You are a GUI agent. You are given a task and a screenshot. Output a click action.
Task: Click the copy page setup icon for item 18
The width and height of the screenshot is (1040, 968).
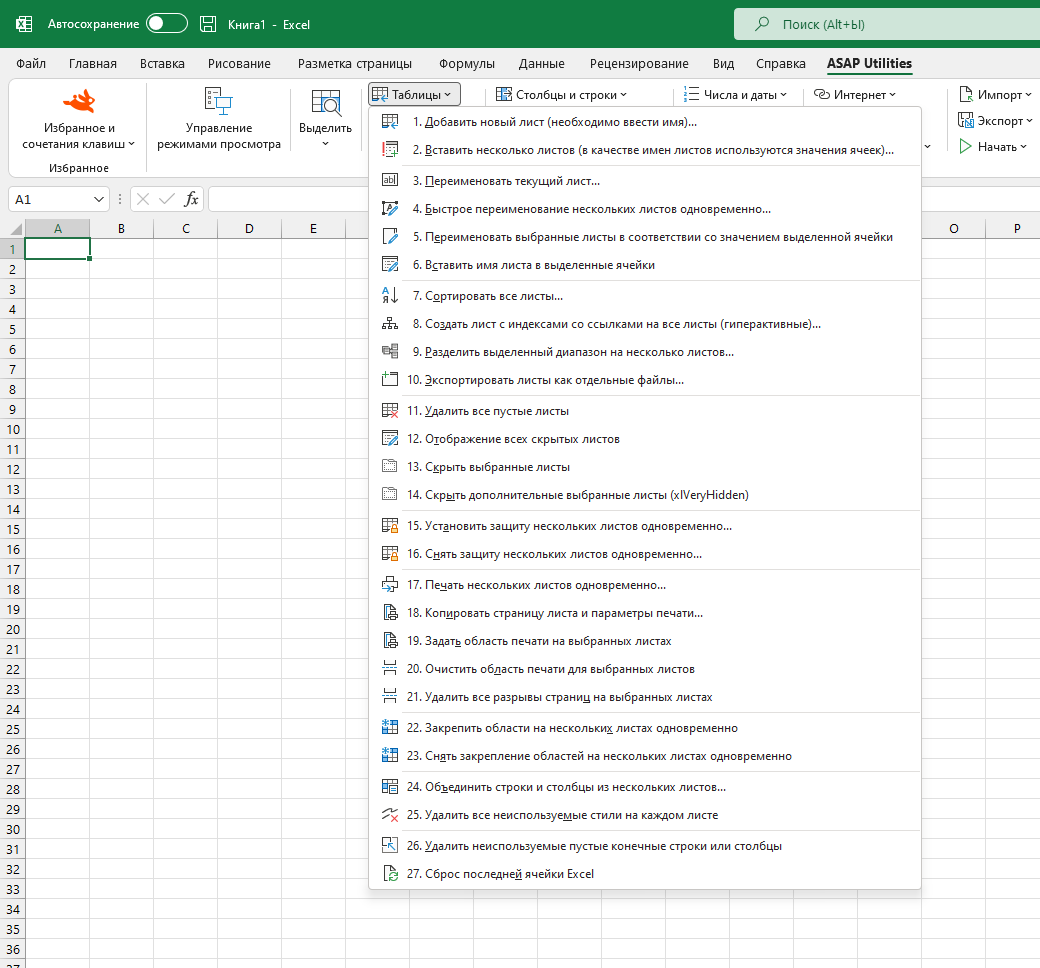pos(390,612)
